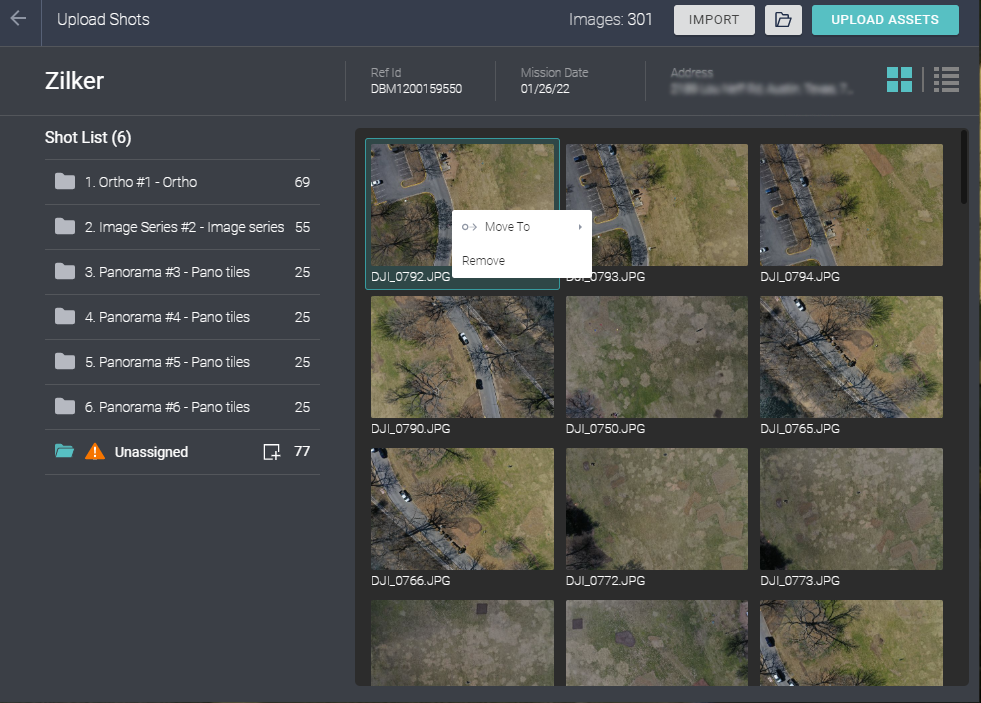Select thumbnail DJI_0765.JPG
981x703 pixels.
pyautogui.click(x=851, y=357)
